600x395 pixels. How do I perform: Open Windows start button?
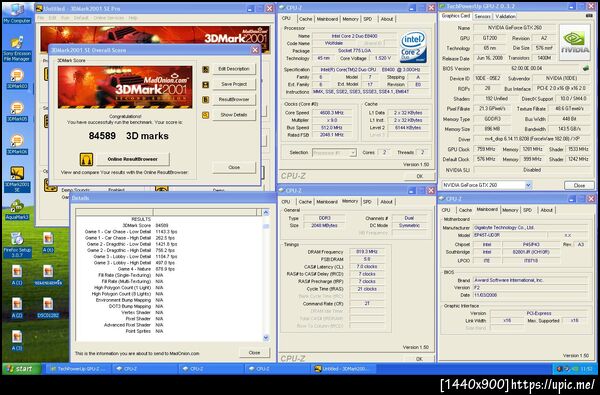[22, 369]
